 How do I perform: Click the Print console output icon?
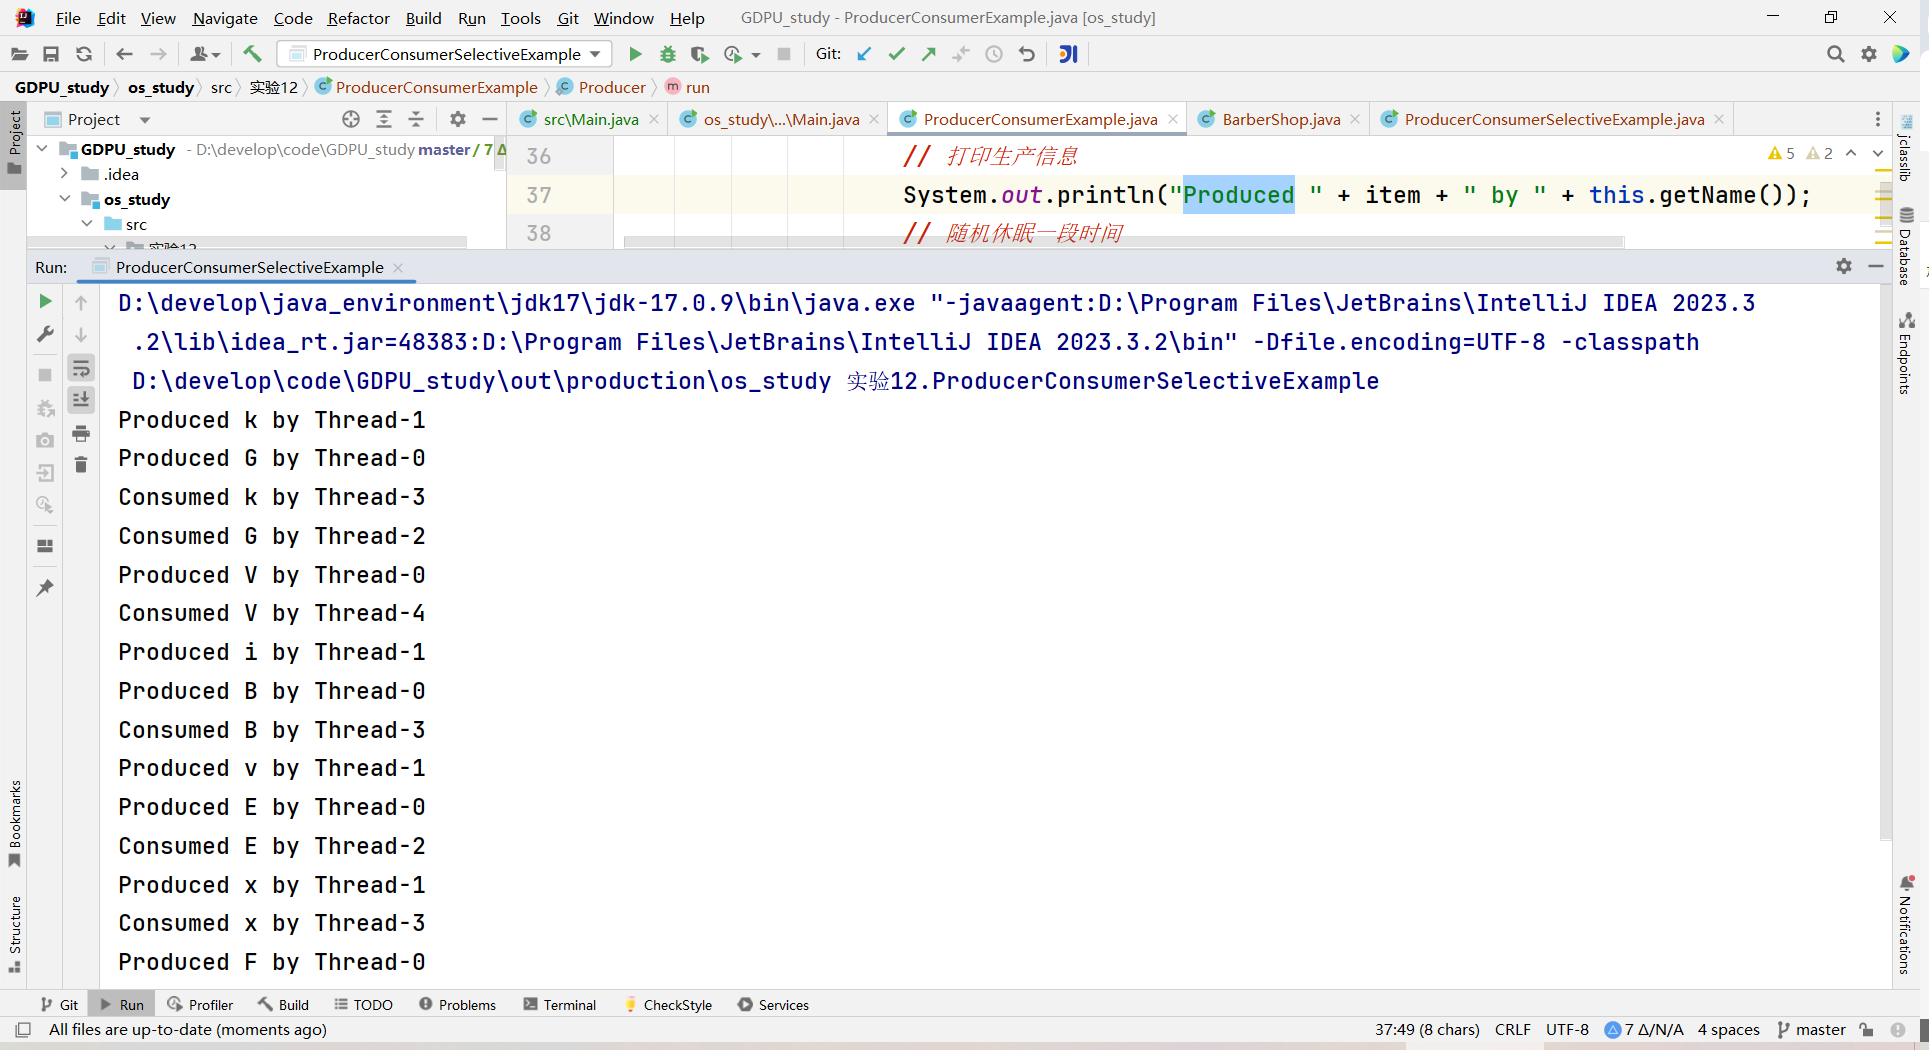81,433
